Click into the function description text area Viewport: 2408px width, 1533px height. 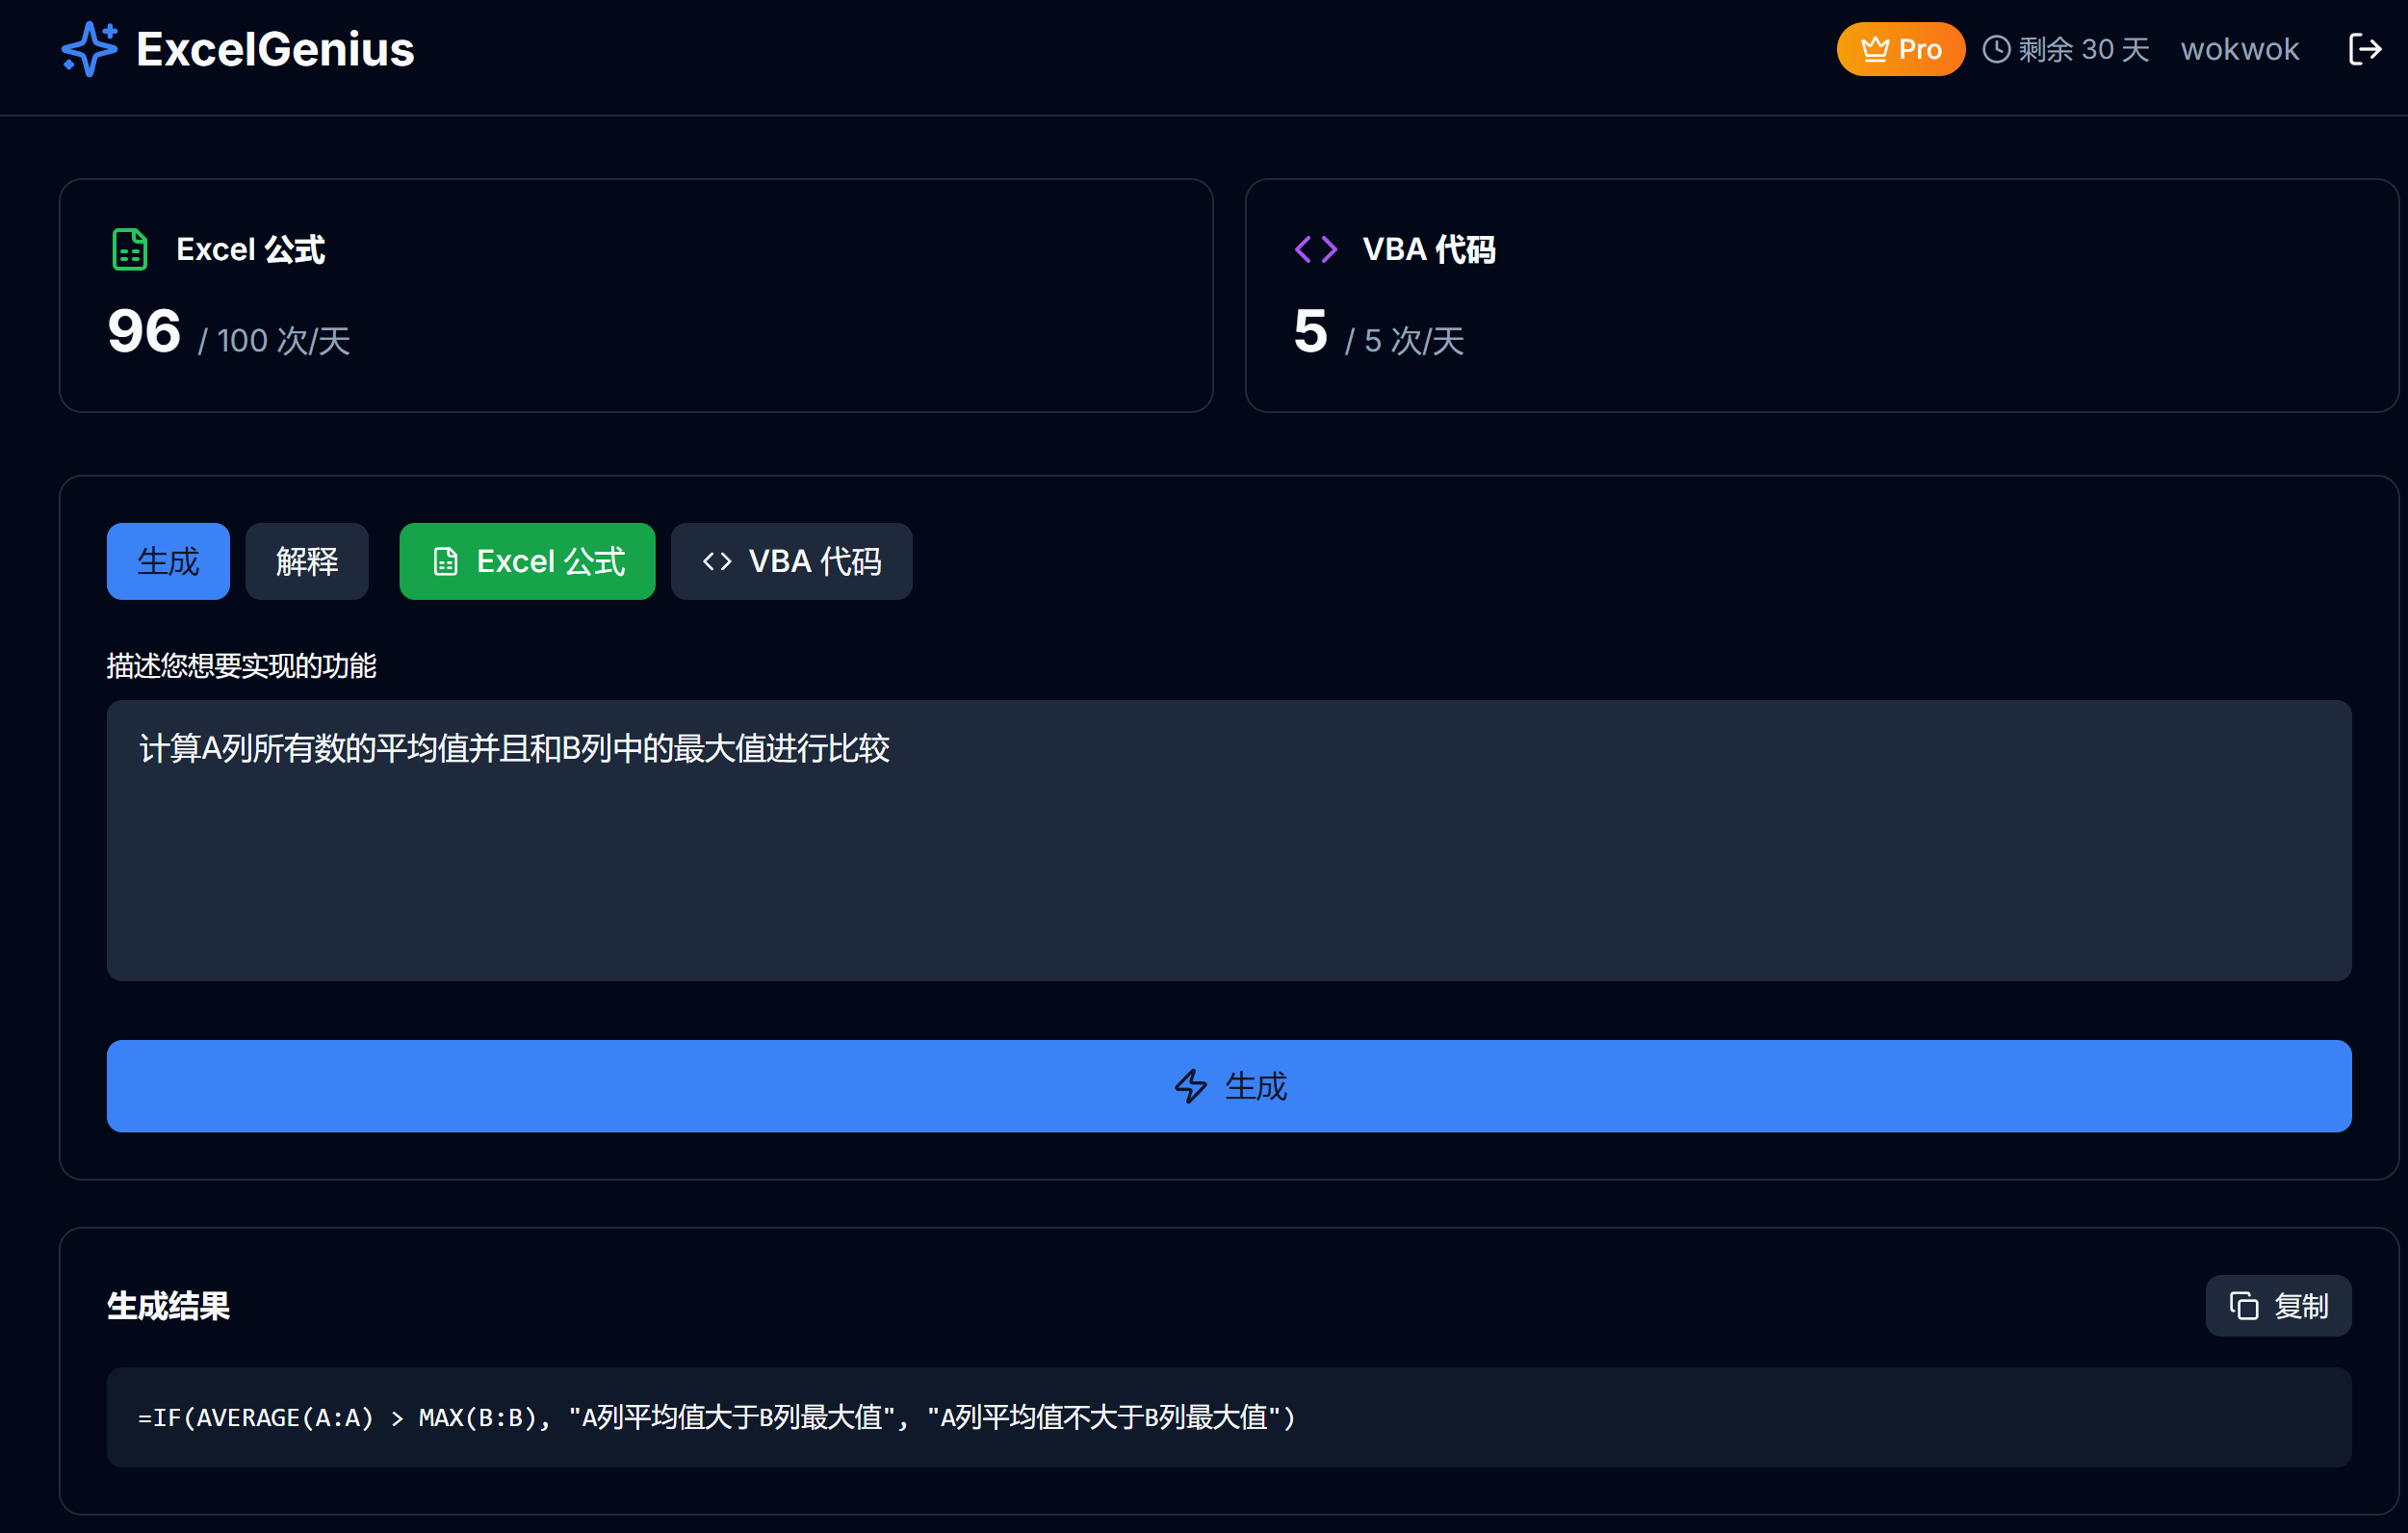(x=1228, y=840)
